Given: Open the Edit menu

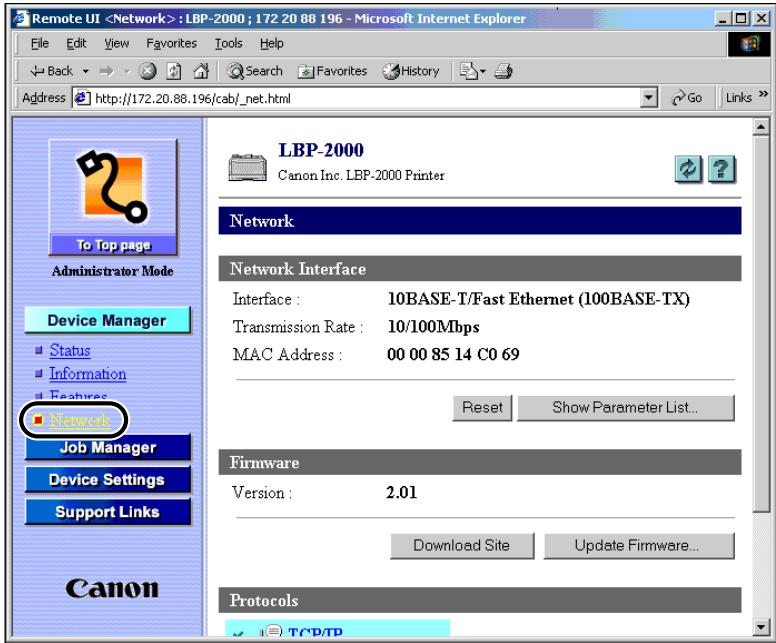Looking at the screenshot, I should coord(76,44).
